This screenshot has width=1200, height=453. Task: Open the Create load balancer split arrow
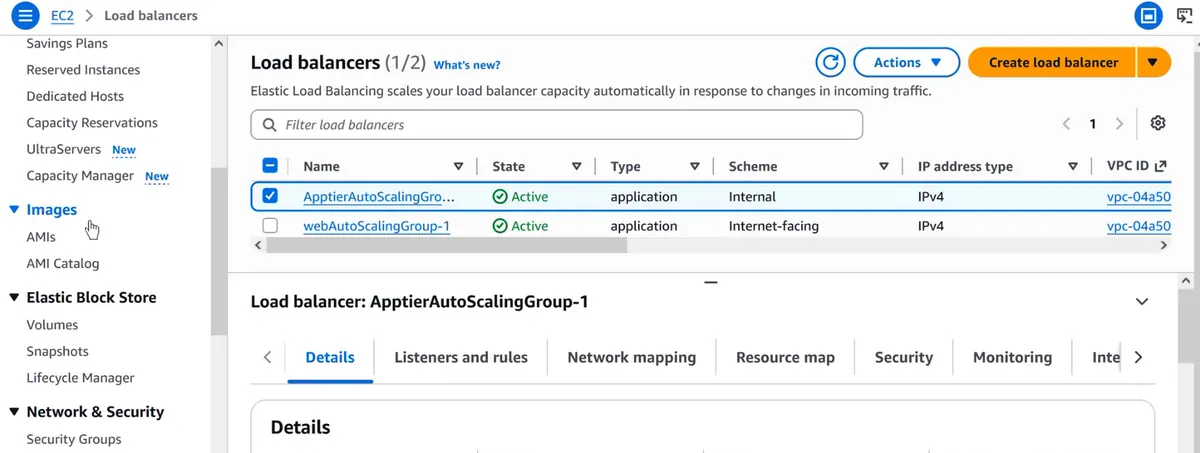click(1153, 62)
